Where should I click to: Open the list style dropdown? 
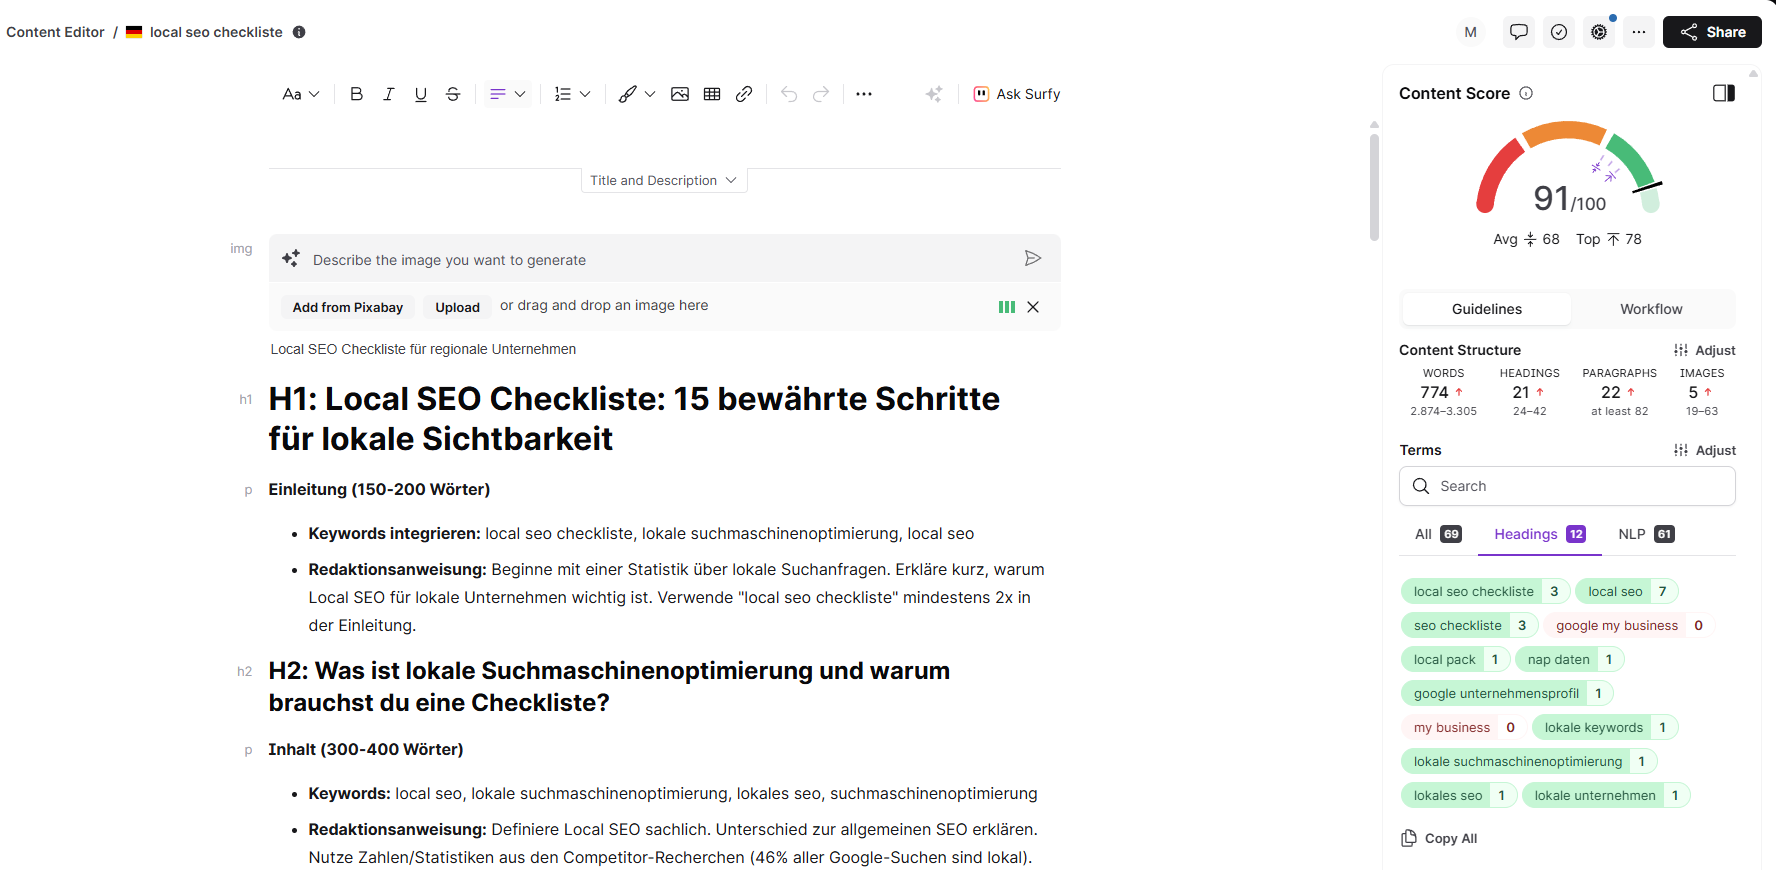573,94
